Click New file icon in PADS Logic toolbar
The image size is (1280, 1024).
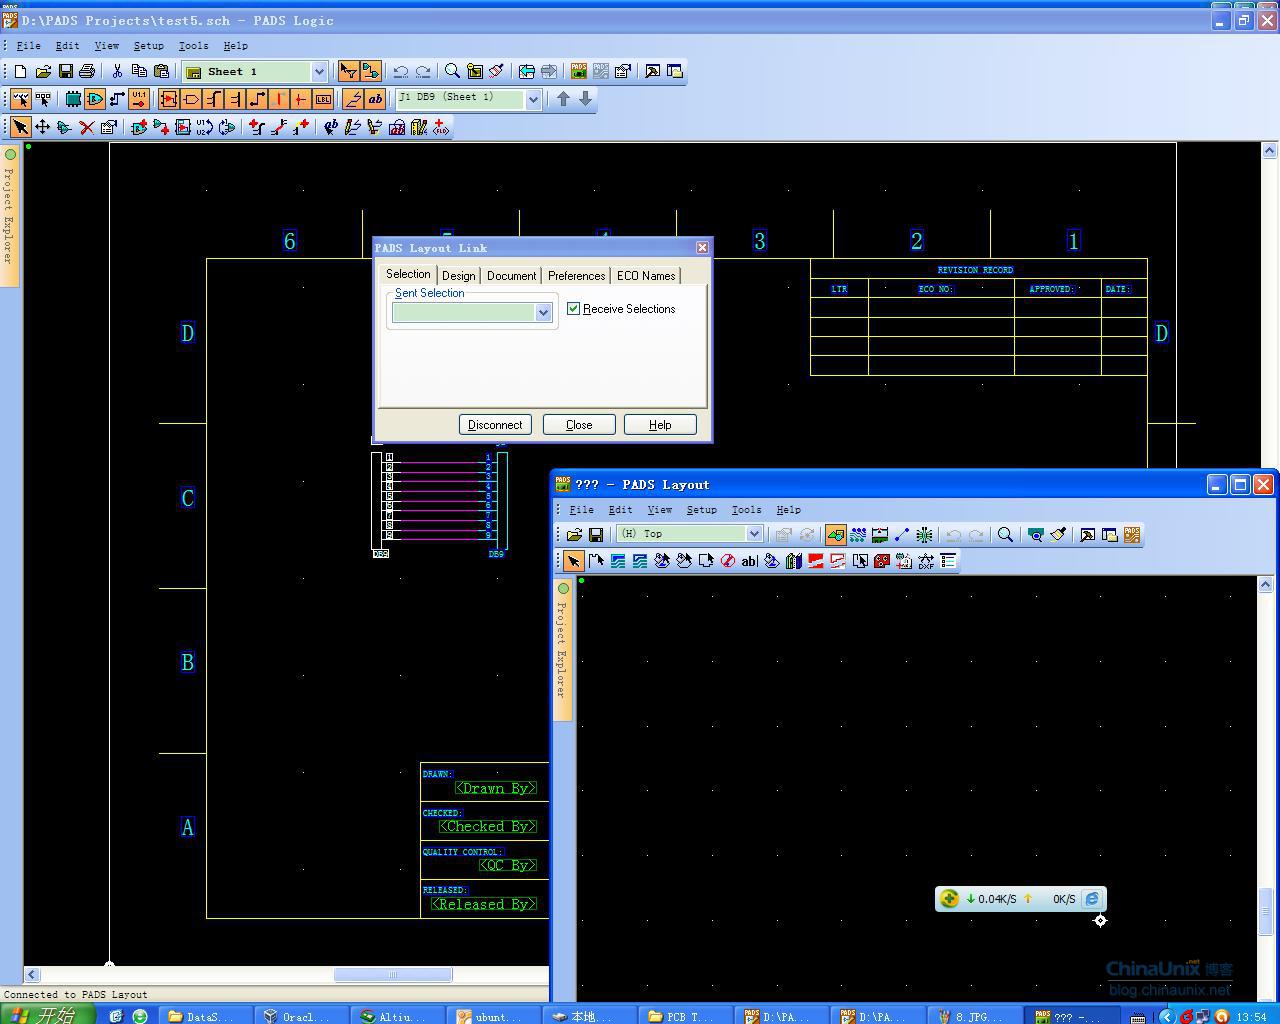pos(20,71)
